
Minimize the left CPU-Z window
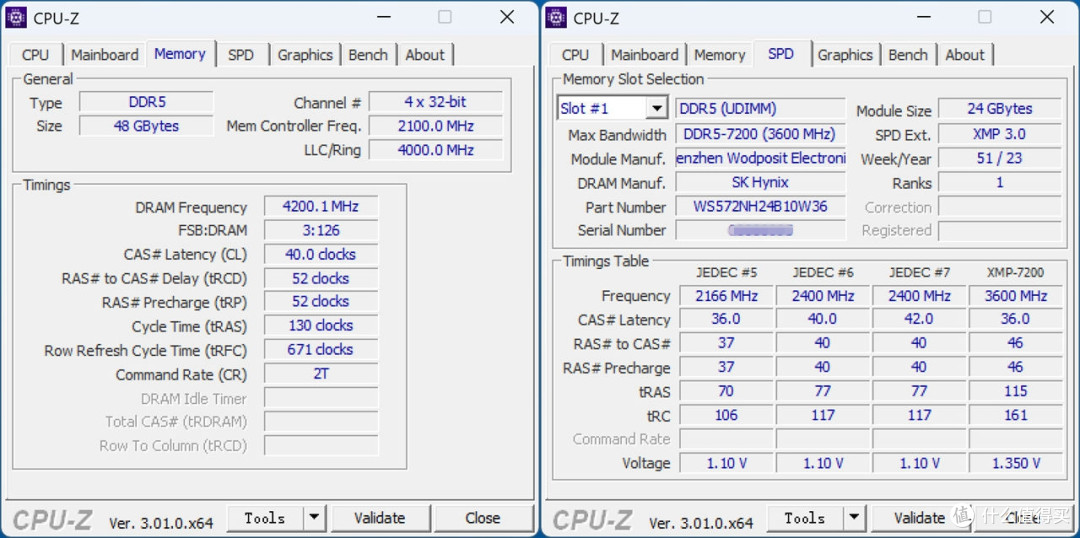point(383,17)
